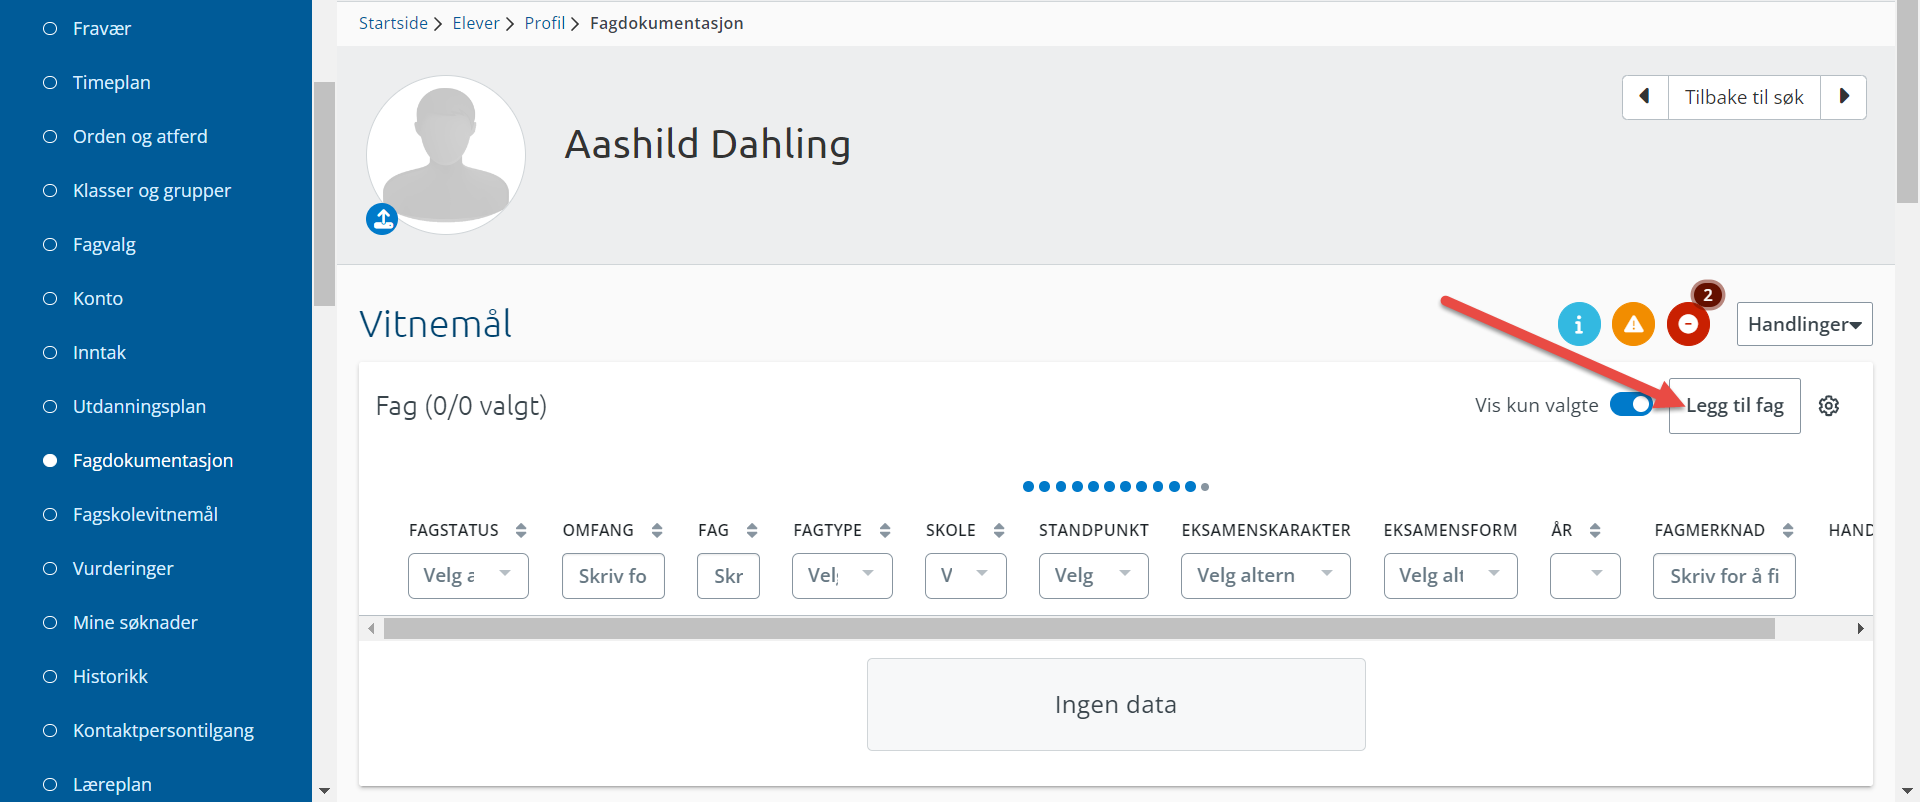
Task: Open the Handlinger dropdown
Action: (x=1804, y=324)
